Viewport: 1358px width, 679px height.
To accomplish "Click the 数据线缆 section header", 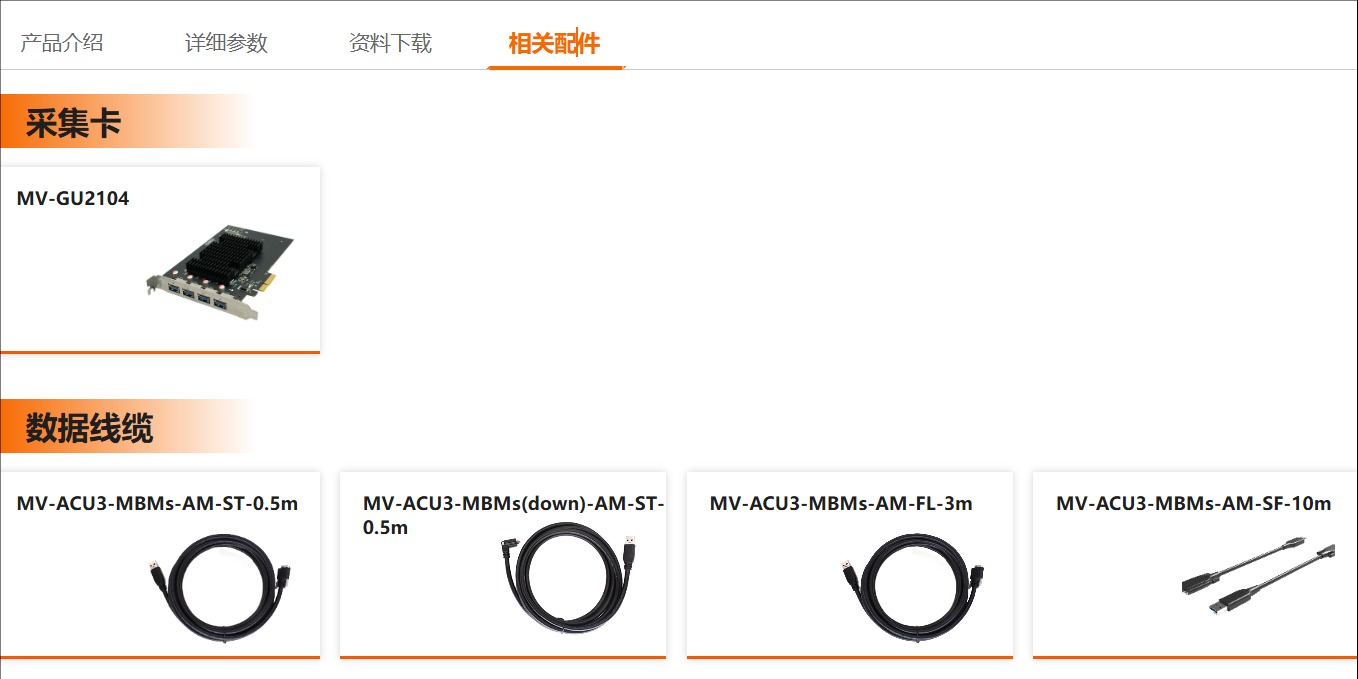I will [x=89, y=427].
